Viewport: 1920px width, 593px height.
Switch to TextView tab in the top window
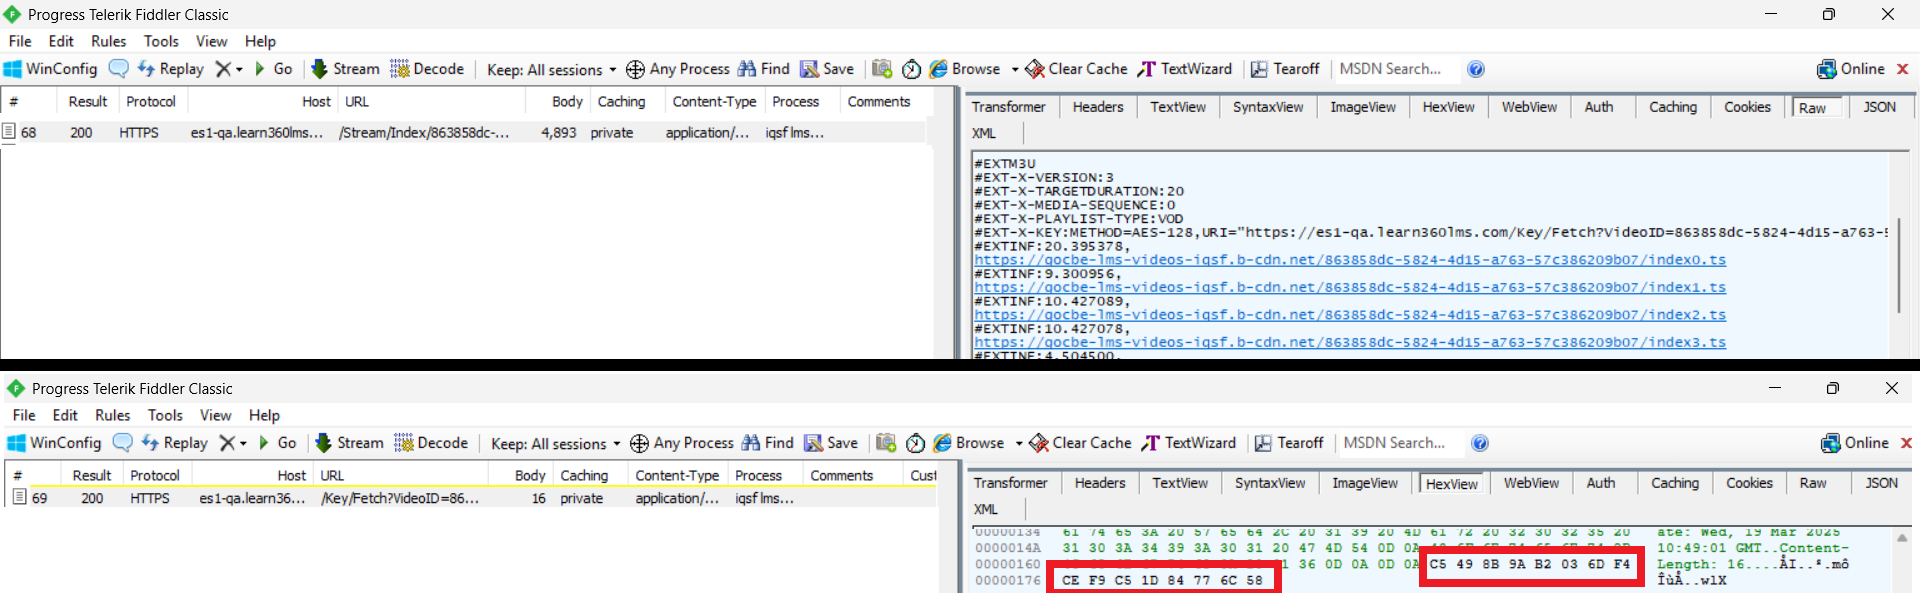(x=1178, y=107)
